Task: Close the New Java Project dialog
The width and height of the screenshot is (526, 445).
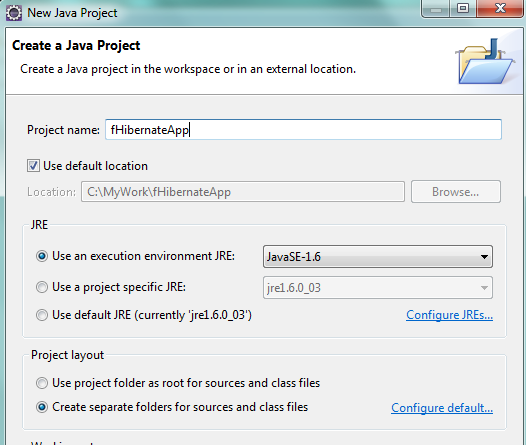Action: [x=501, y=9]
